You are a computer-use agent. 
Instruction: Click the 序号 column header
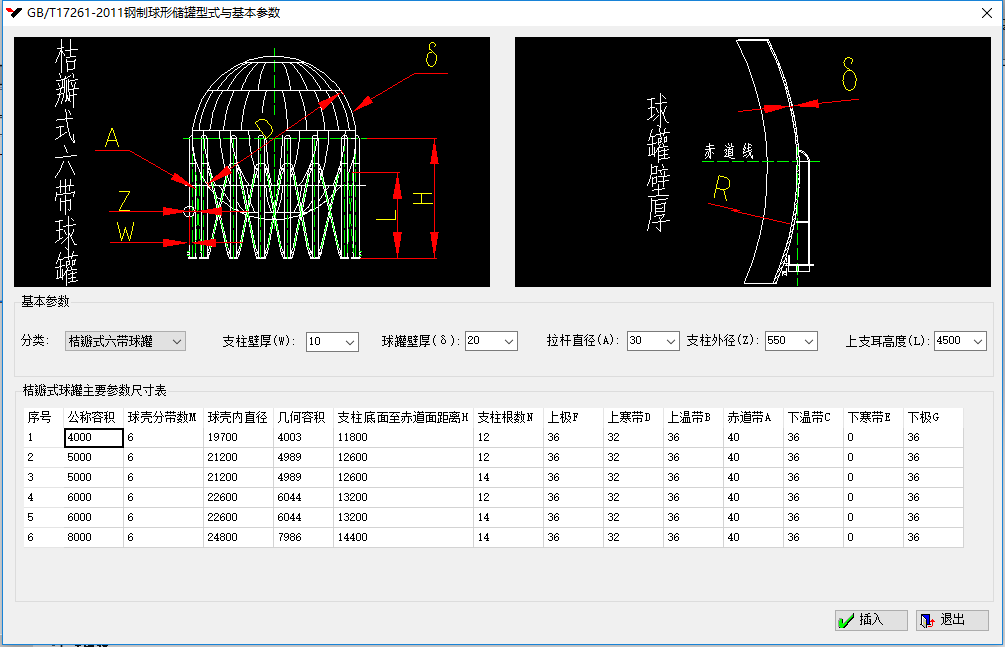tap(40, 417)
